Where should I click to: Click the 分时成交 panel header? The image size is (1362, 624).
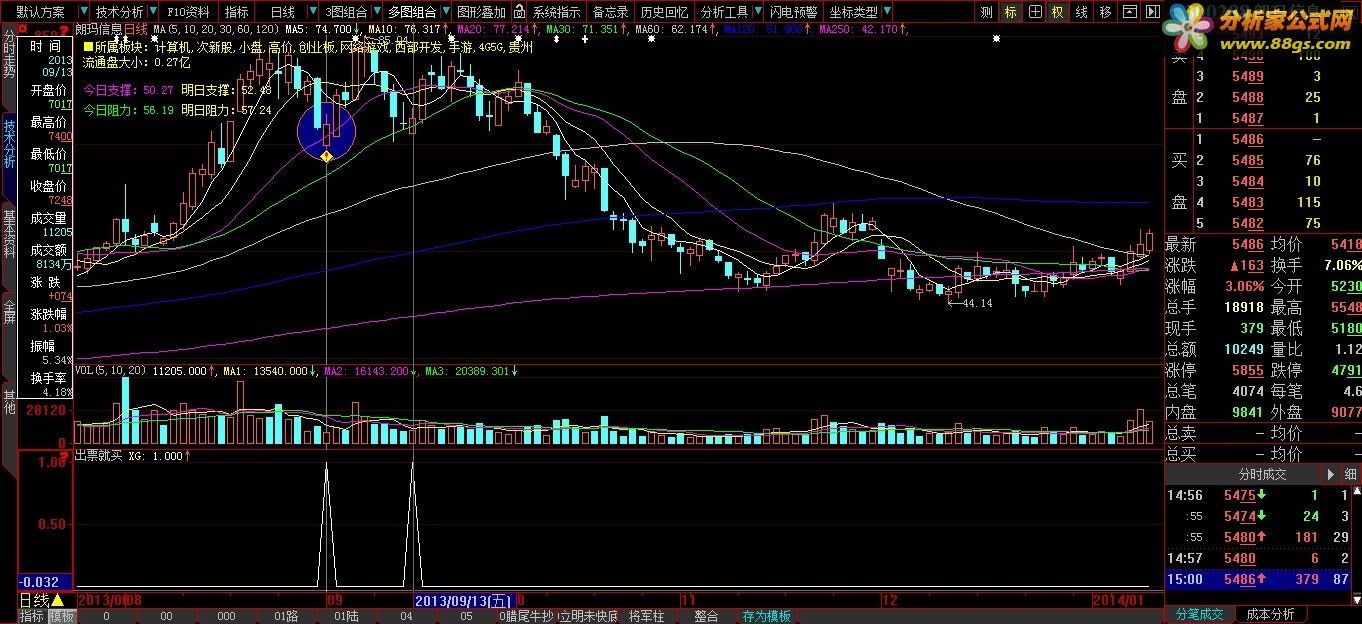click(1263, 475)
